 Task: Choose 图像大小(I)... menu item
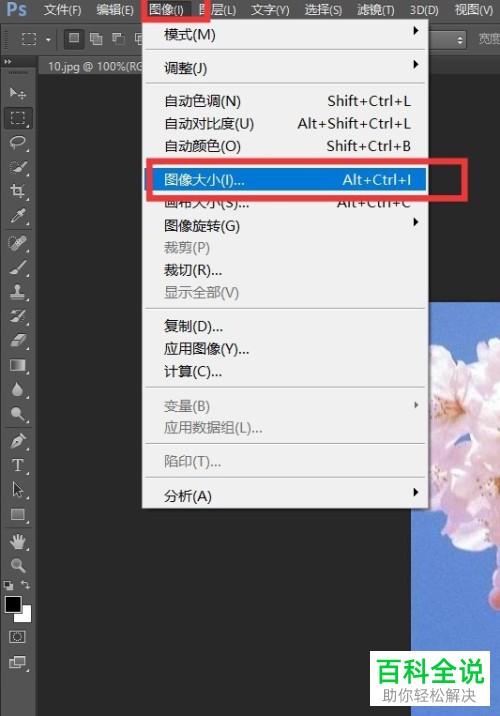tap(286, 180)
